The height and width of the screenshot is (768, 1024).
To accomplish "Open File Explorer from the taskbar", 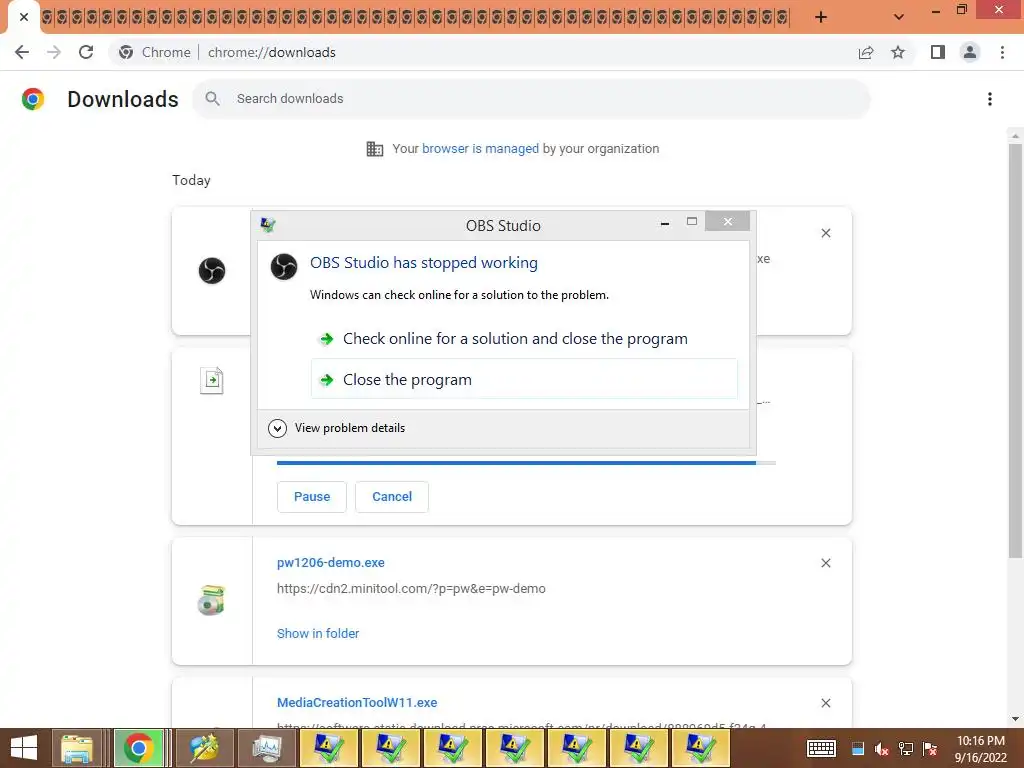I will [x=77, y=748].
